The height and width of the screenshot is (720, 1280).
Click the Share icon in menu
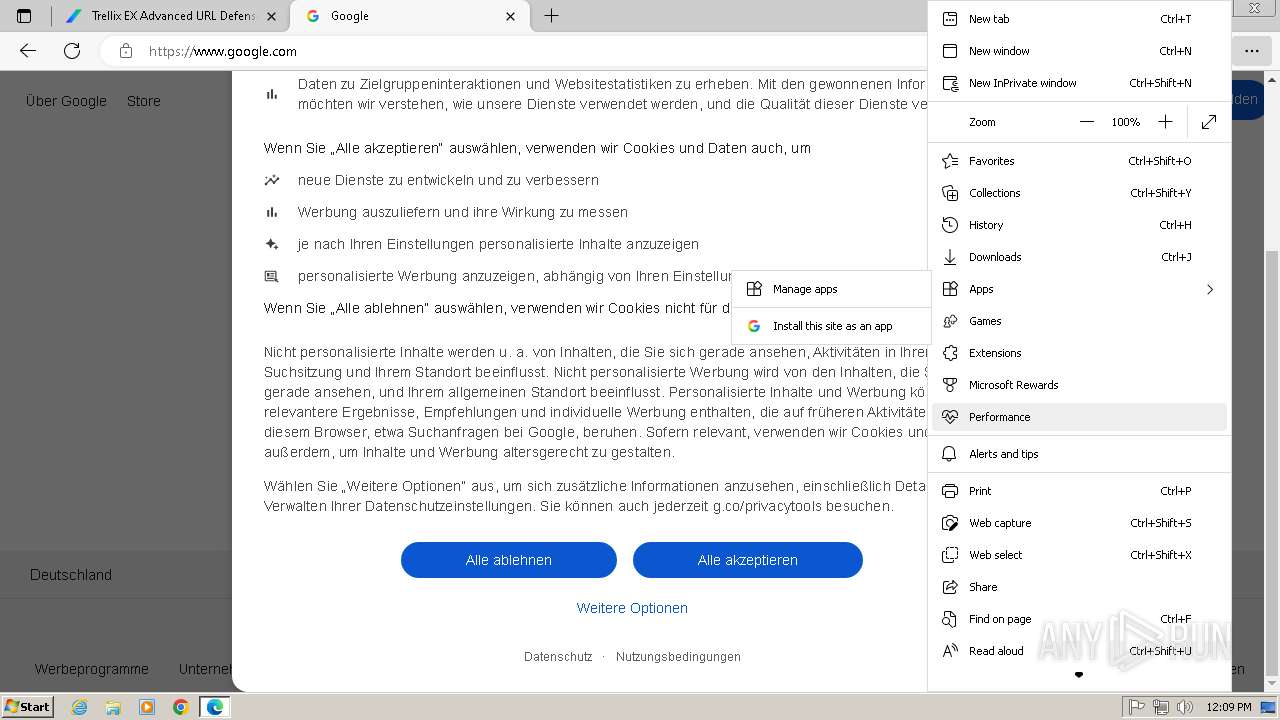(x=950, y=587)
